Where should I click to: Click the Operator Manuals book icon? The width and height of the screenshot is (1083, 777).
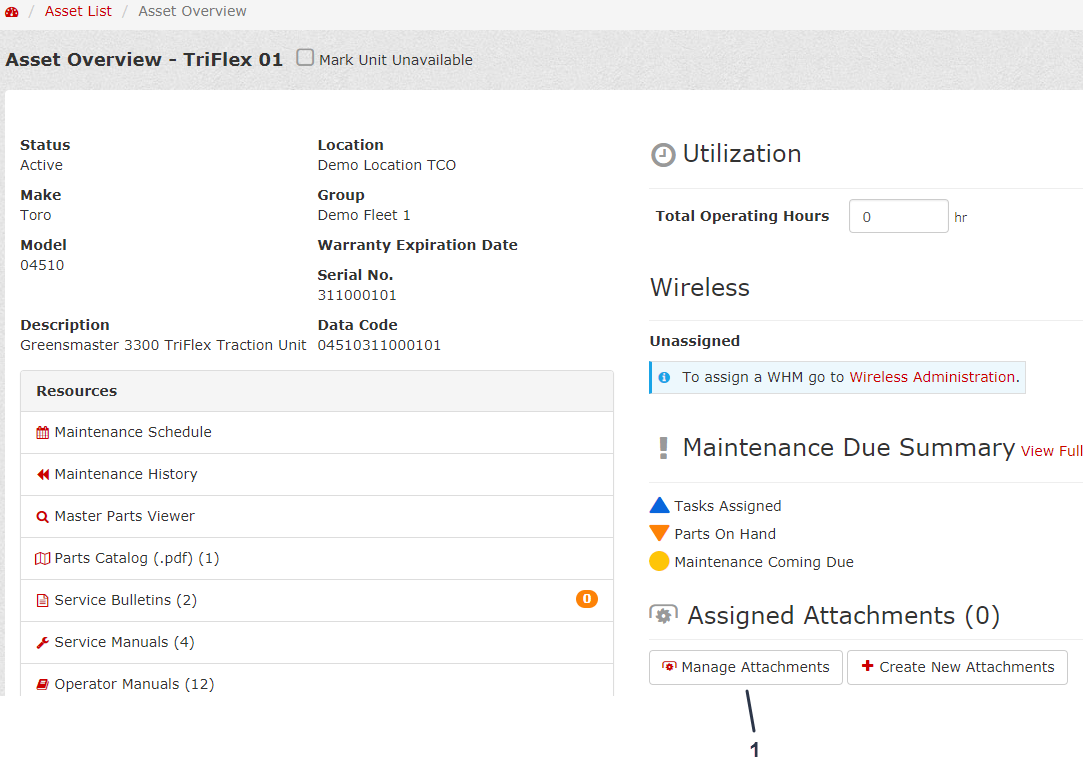click(42, 685)
